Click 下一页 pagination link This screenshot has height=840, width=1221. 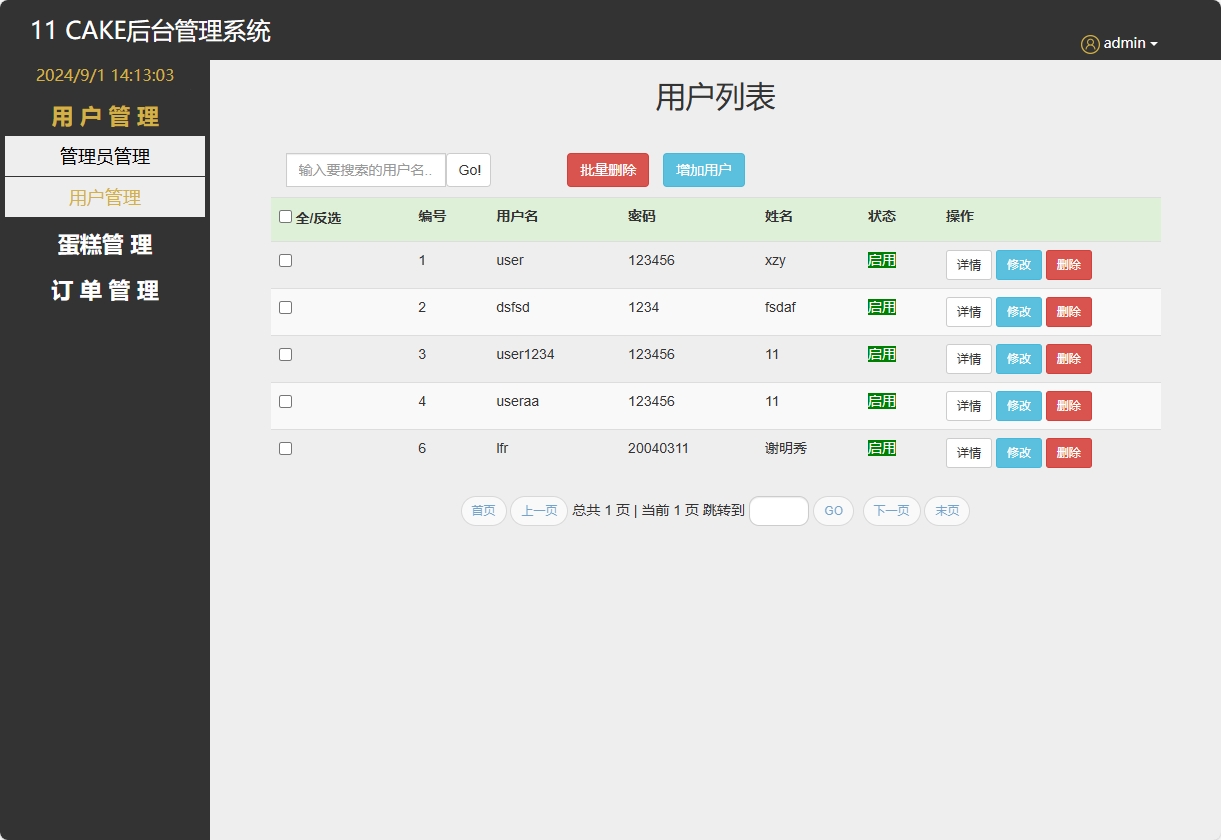890,510
